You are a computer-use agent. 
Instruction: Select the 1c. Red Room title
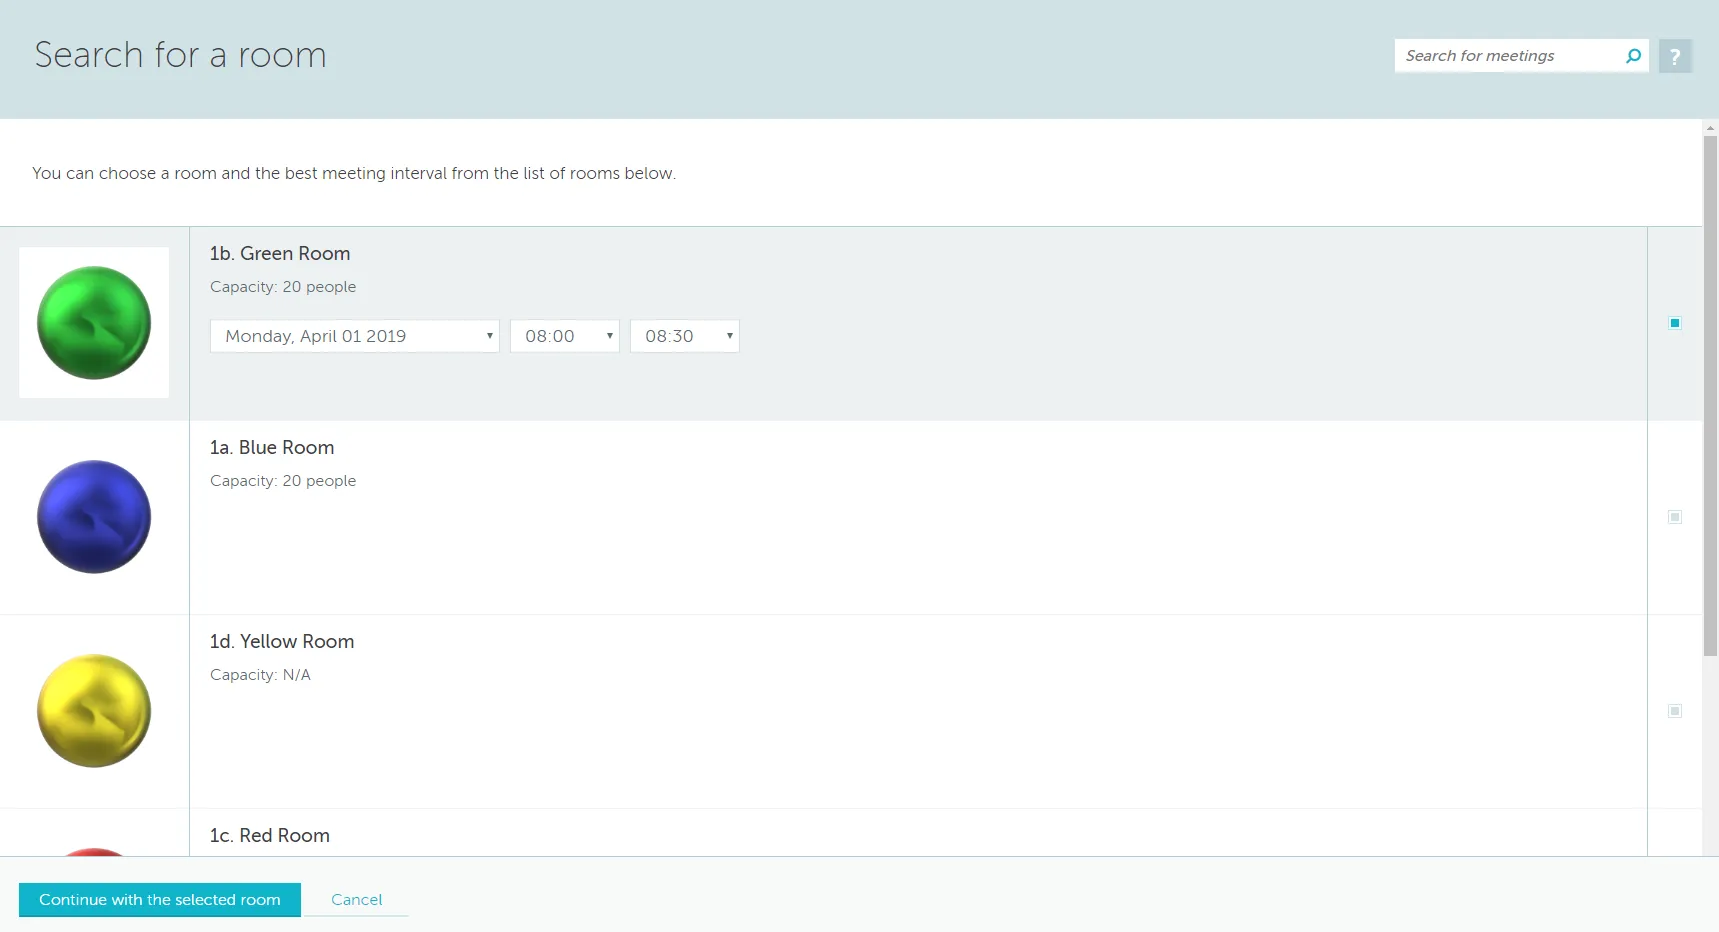pos(270,836)
